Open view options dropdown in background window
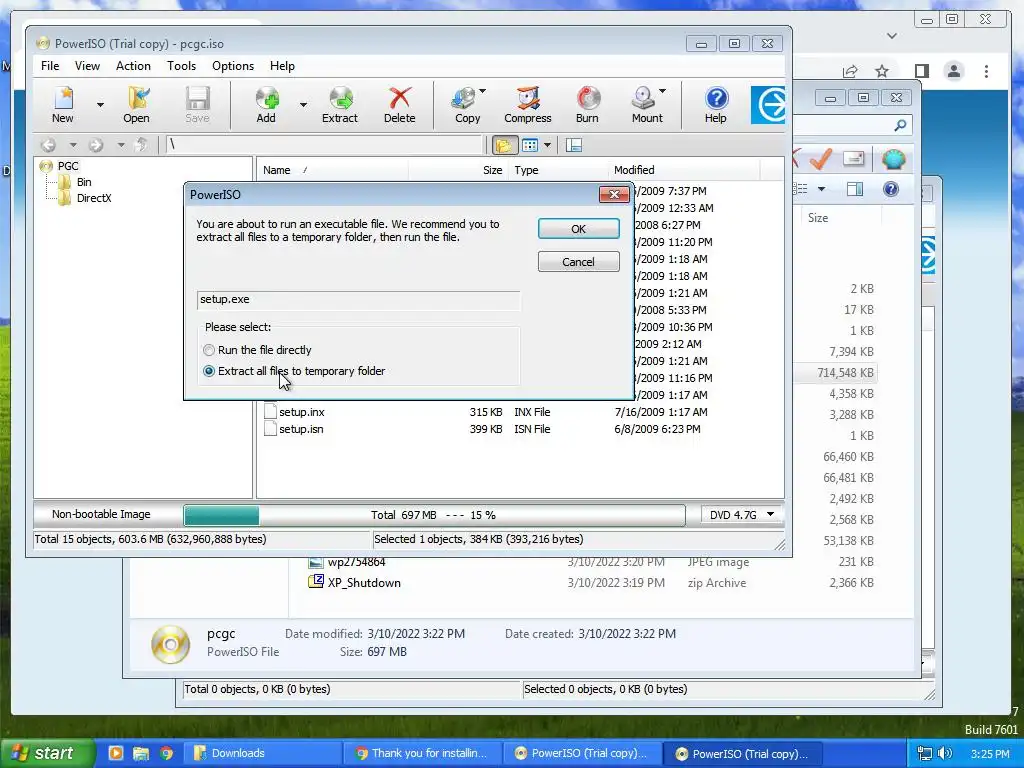1024x768 pixels. click(x=822, y=189)
